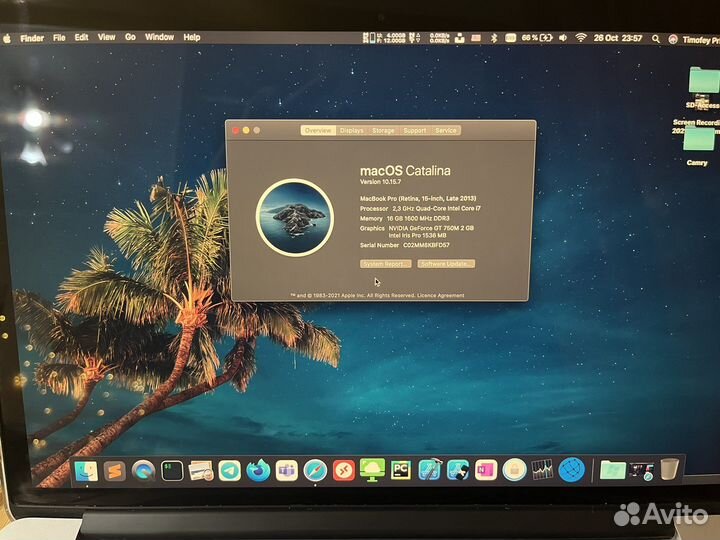The height and width of the screenshot is (540, 720).
Task: Minimize the About This Mac window
Action: click(x=246, y=130)
